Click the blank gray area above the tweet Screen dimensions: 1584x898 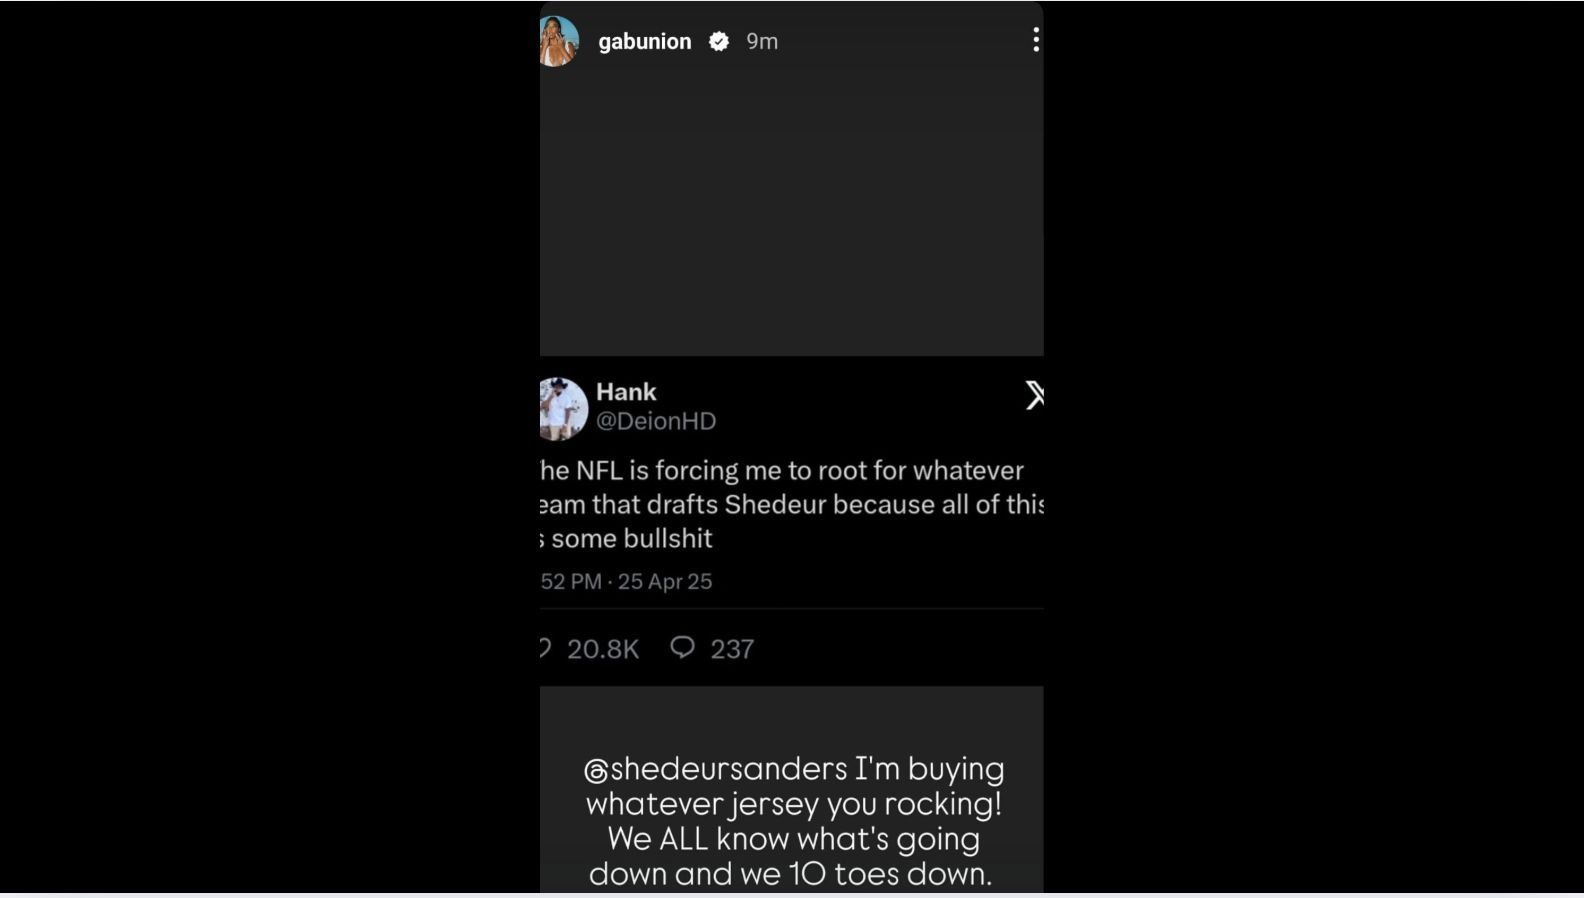(x=791, y=210)
